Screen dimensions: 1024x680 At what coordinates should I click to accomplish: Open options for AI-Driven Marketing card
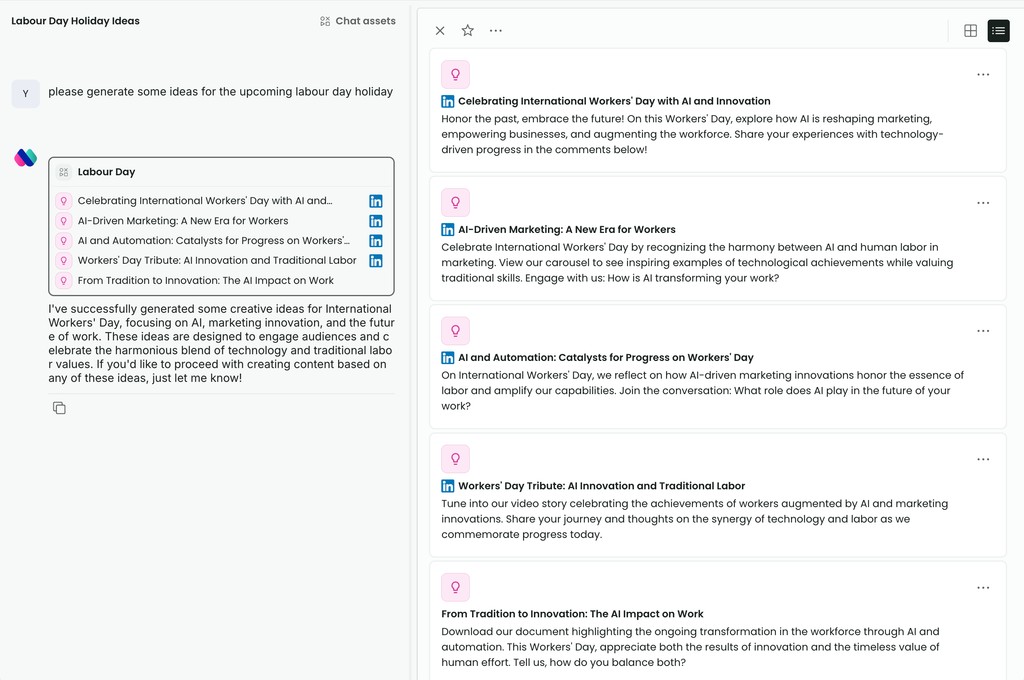[x=983, y=203]
